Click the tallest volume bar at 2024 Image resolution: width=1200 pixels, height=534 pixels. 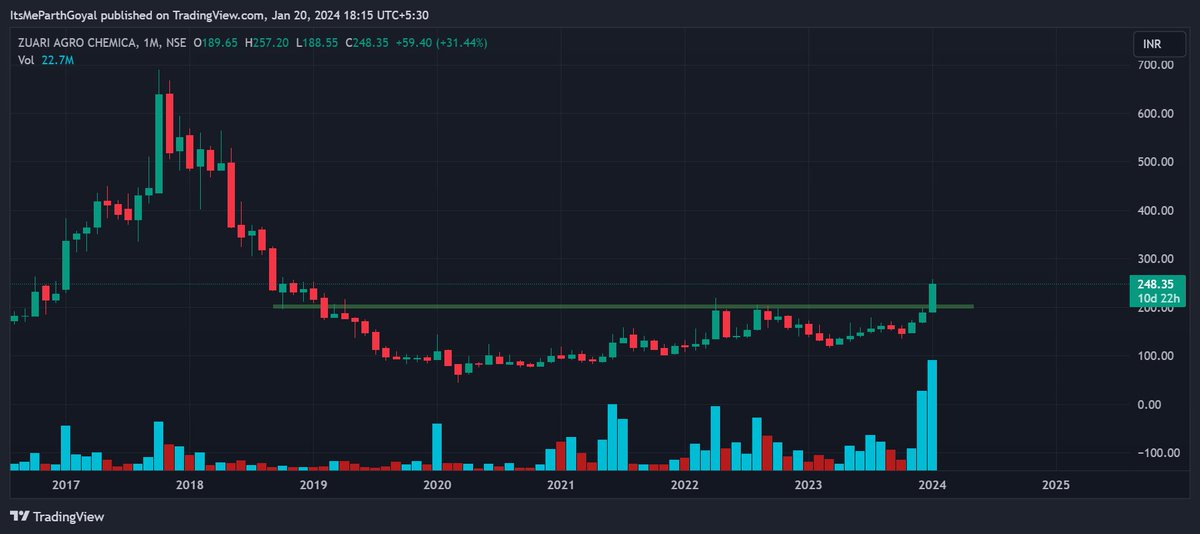point(932,415)
